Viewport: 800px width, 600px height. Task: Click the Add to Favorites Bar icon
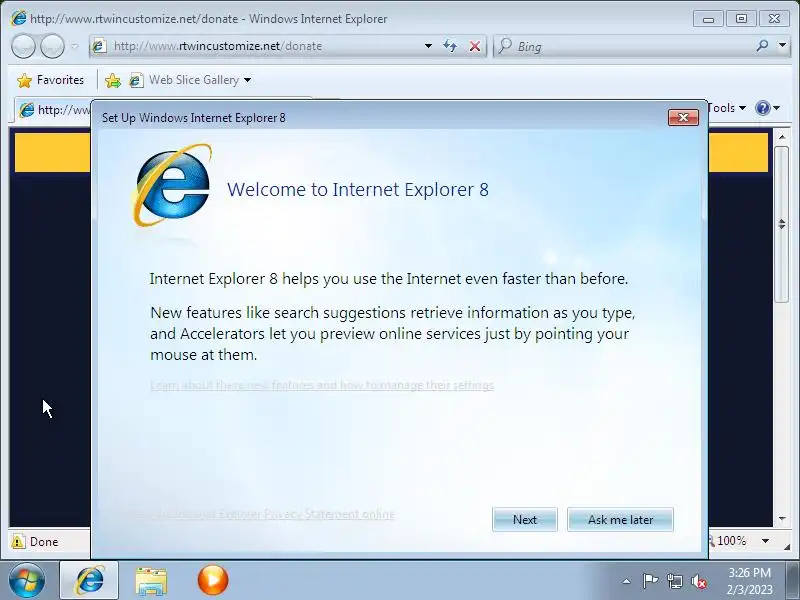112,80
